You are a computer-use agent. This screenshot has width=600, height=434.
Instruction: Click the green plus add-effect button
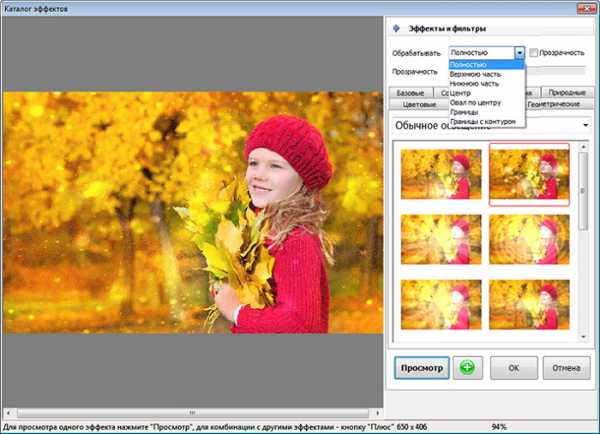click(x=467, y=368)
